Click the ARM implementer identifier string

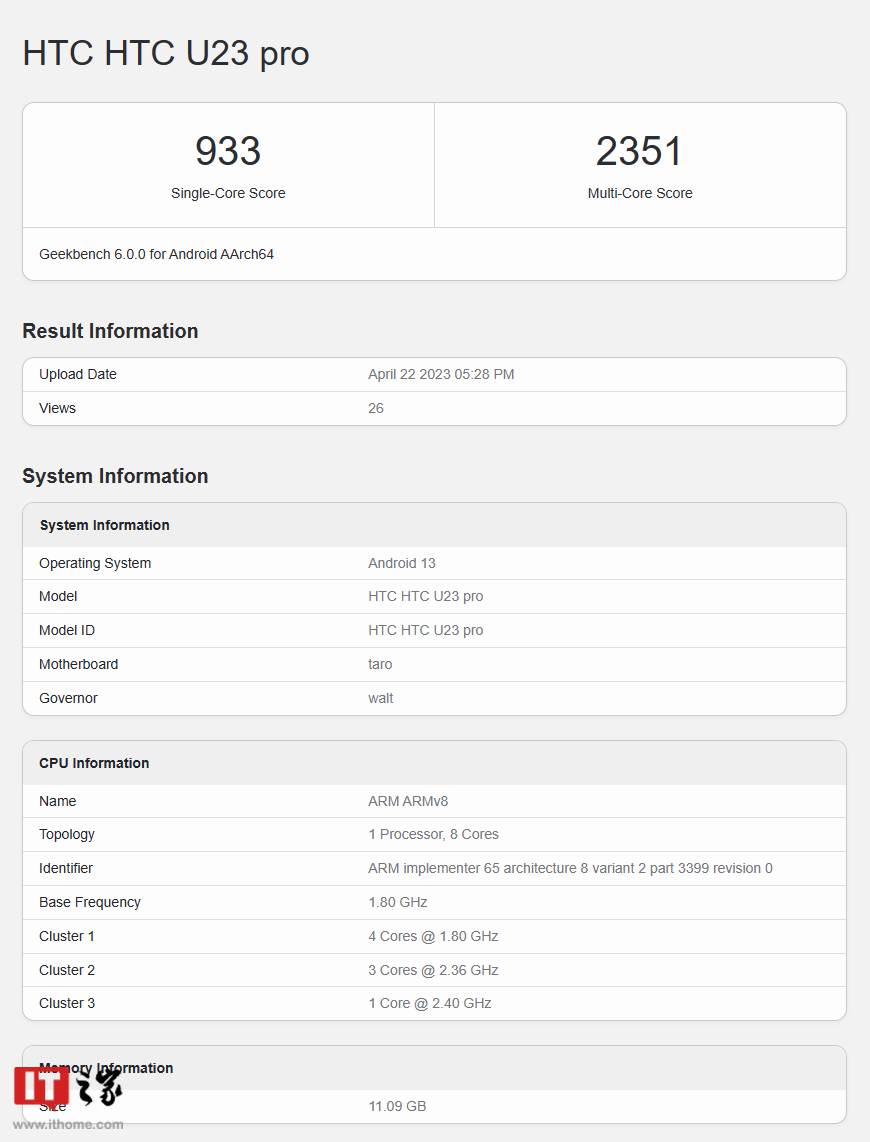pyautogui.click(x=570, y=868)
